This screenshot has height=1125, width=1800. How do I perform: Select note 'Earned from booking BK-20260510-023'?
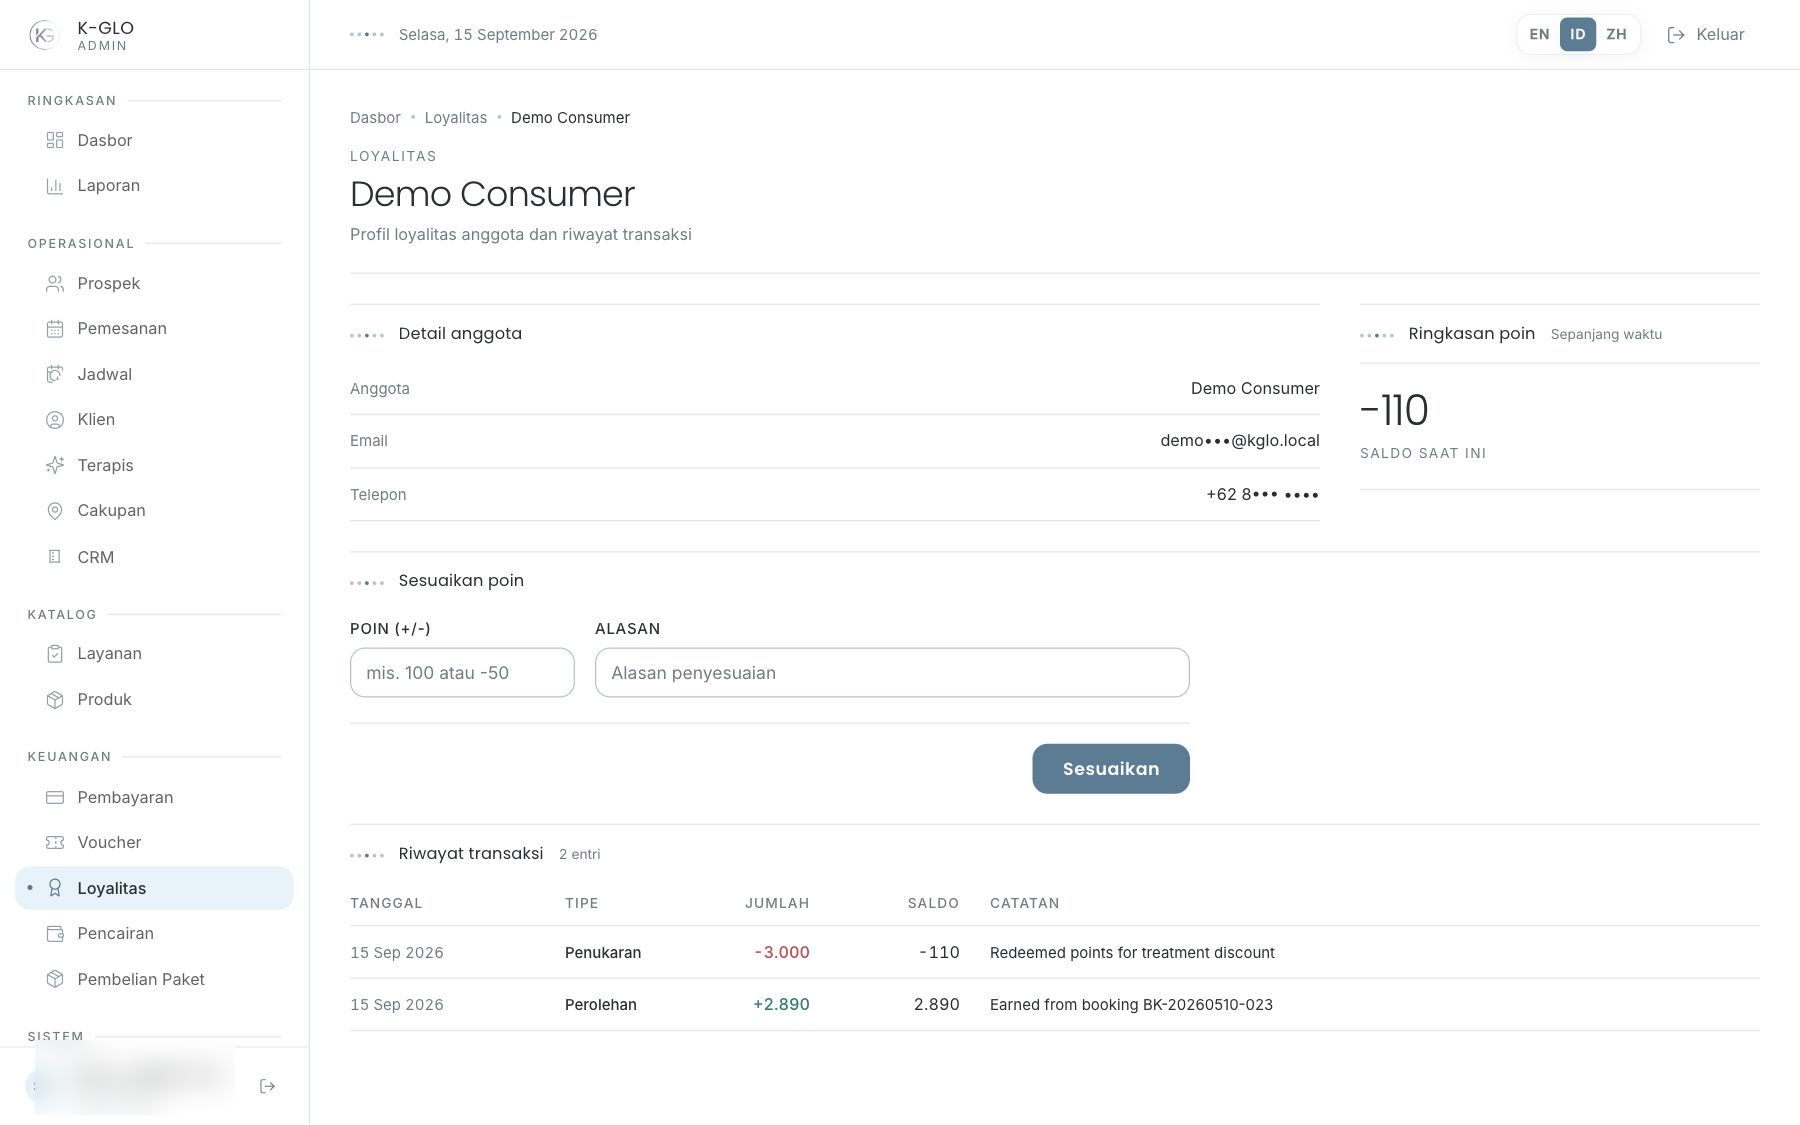coord(1131,1005)
